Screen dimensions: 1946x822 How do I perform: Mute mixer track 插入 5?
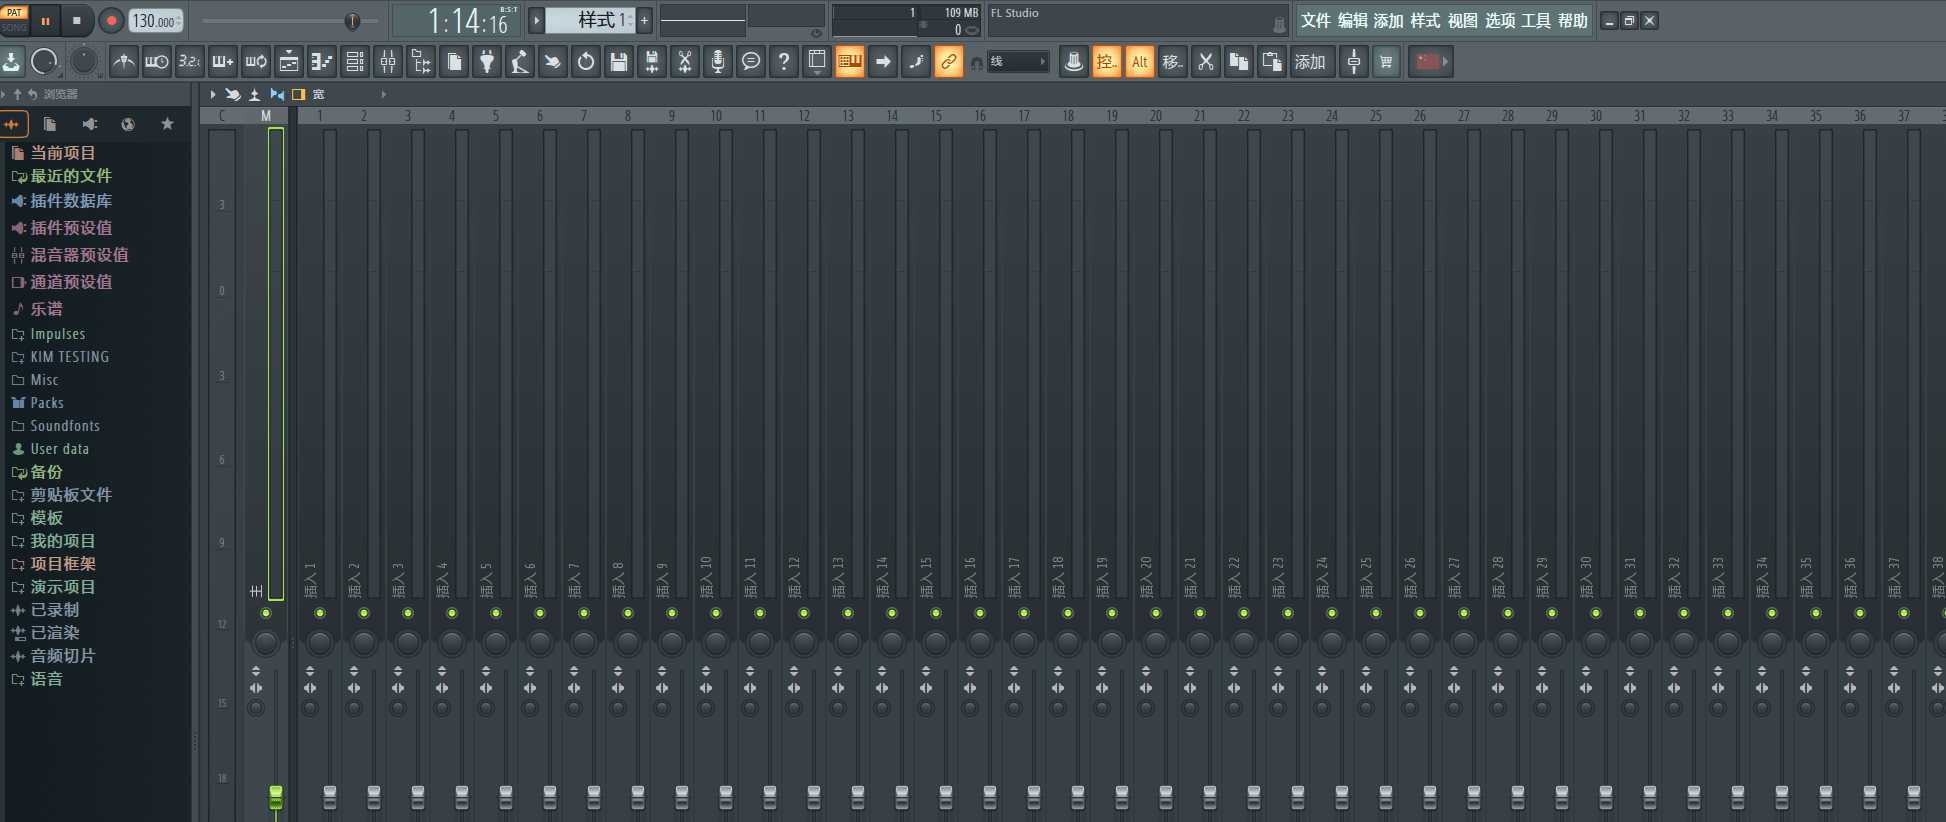pos(496,613)
